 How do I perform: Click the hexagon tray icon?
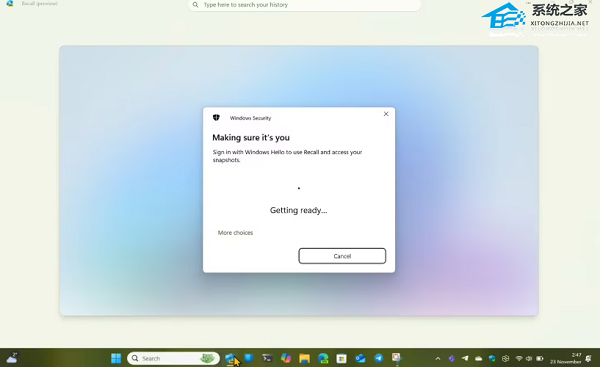coord(505,359)
